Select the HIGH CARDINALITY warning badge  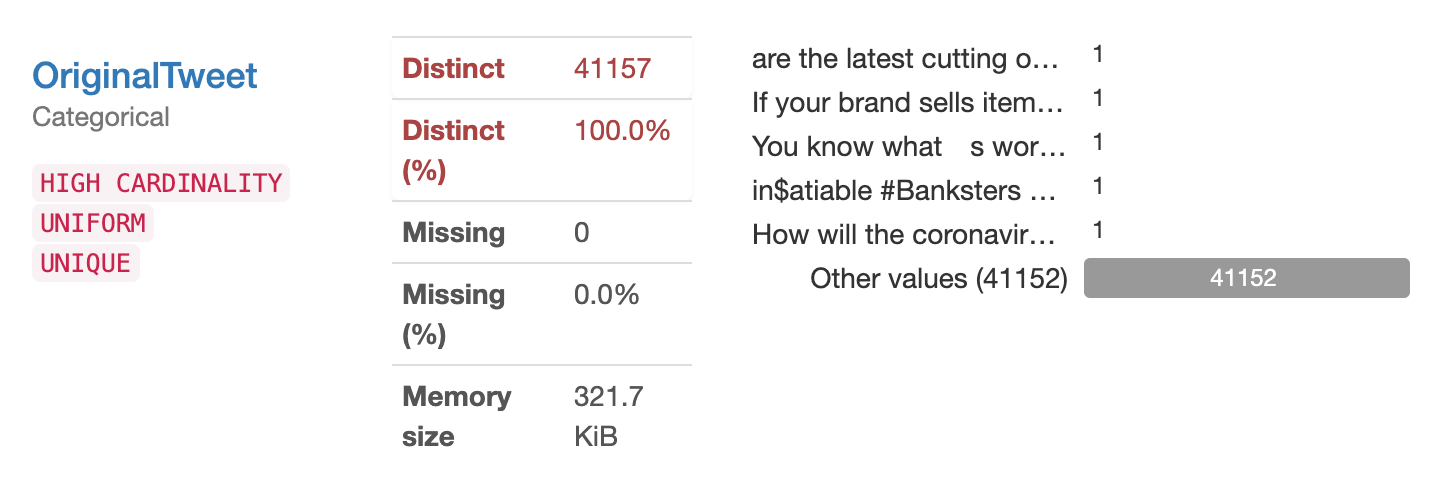[161, 183]
